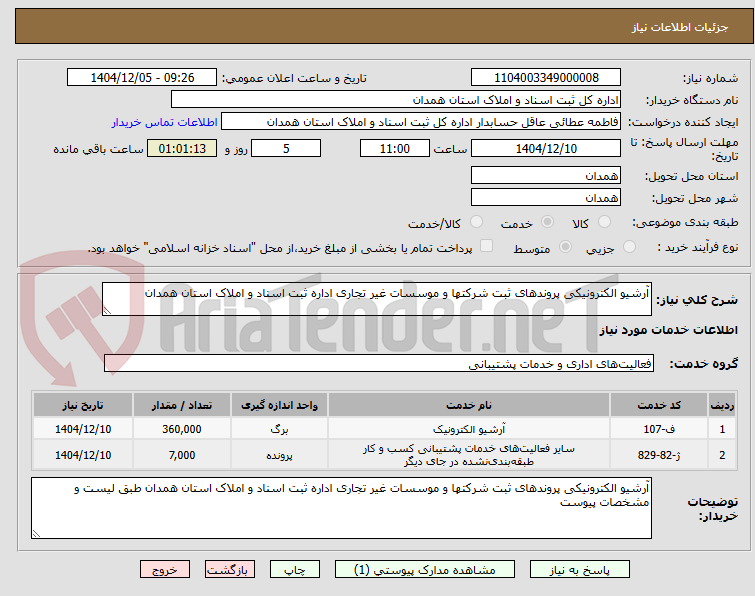Click the کد خدمت column header
Viewport: 755px width, 596px height.
(658, 405)
